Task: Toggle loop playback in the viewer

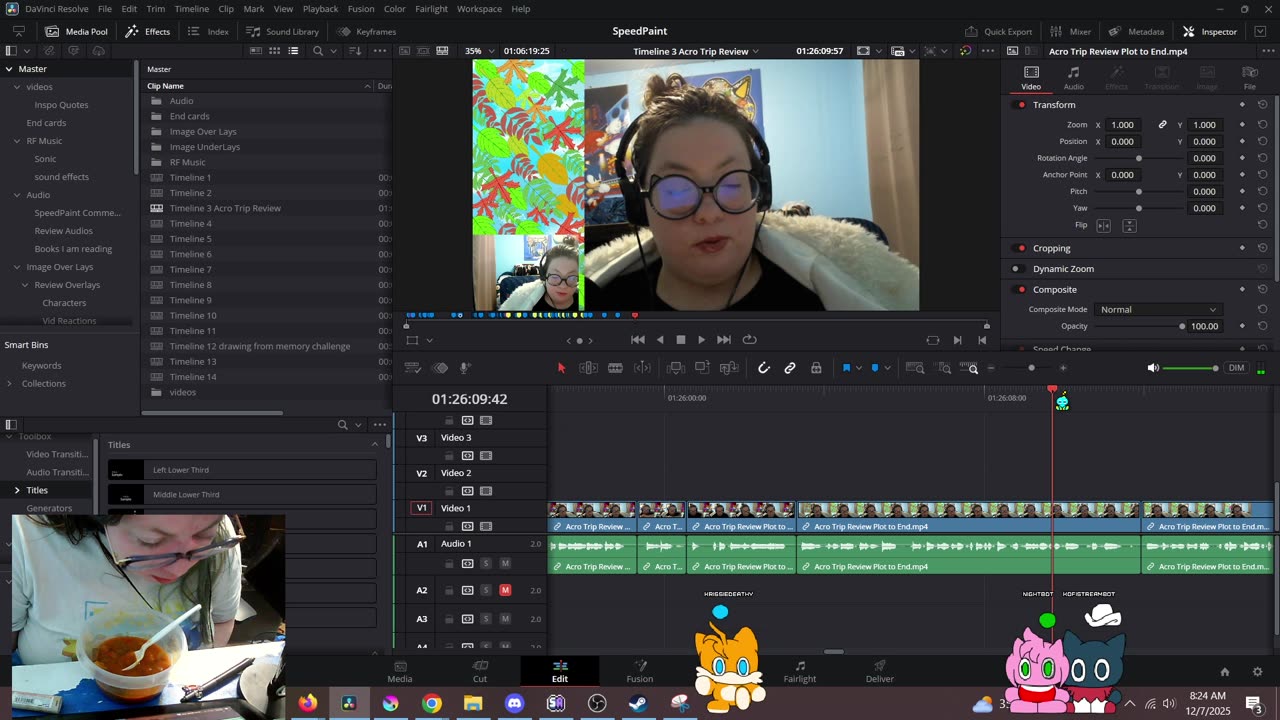Action: pos(749,340)
